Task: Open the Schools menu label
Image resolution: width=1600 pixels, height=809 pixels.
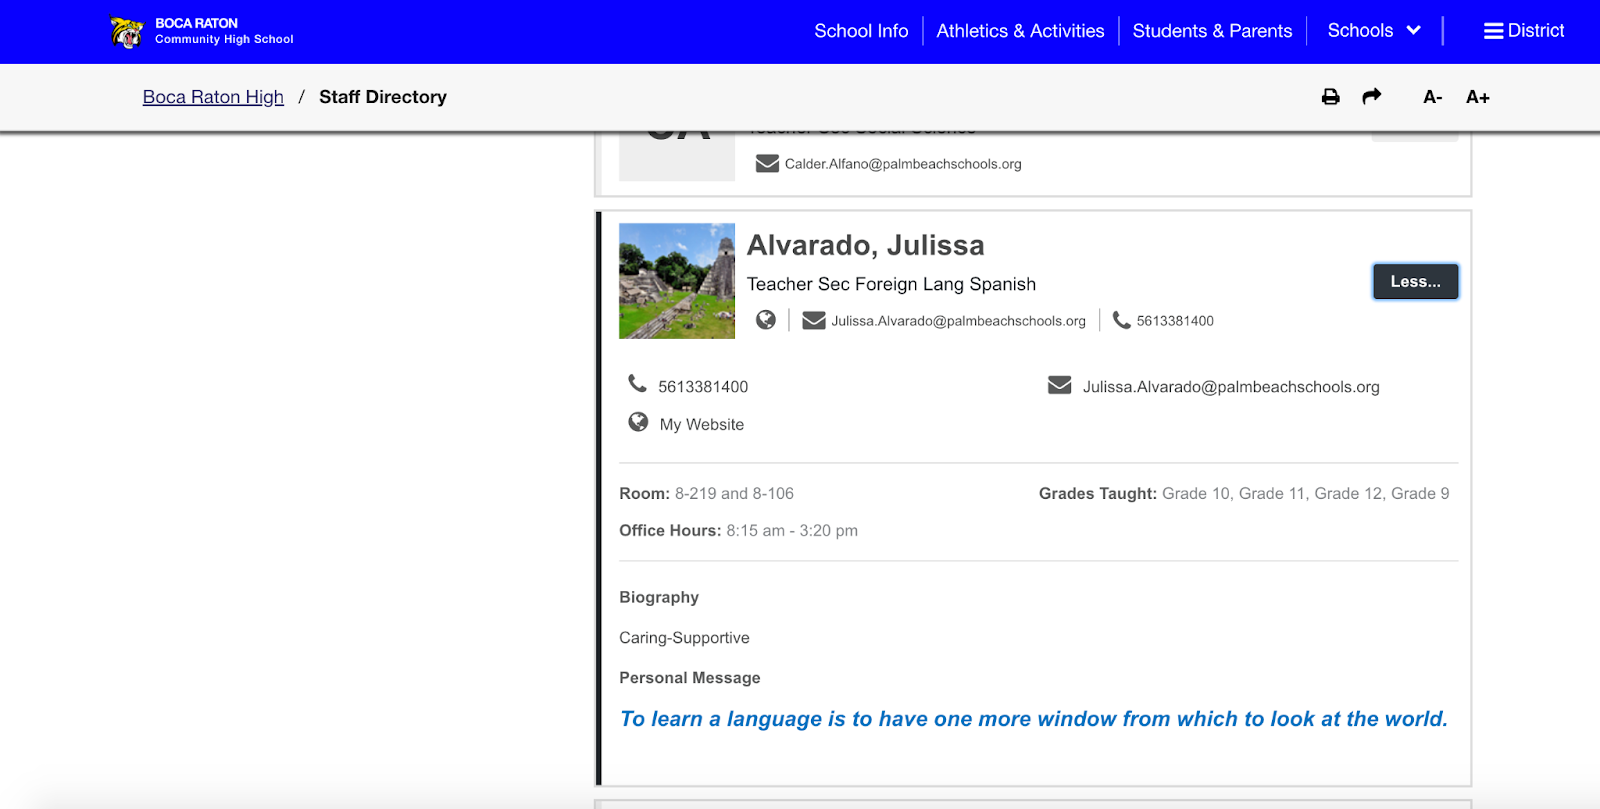Action: [x=1360, y=30]
